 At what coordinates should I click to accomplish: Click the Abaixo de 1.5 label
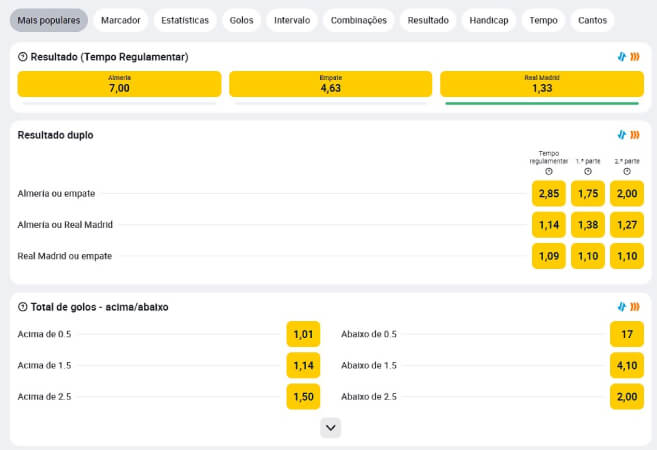click(x=369, y=365)
